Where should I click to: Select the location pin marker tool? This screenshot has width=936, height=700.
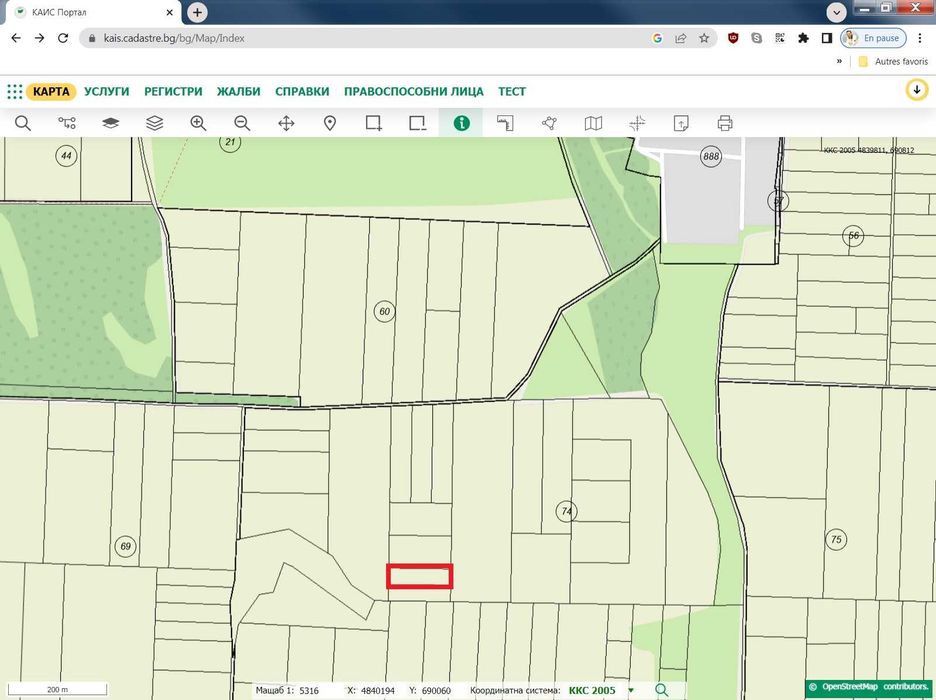pyautogui.click(x=330, y=124)
